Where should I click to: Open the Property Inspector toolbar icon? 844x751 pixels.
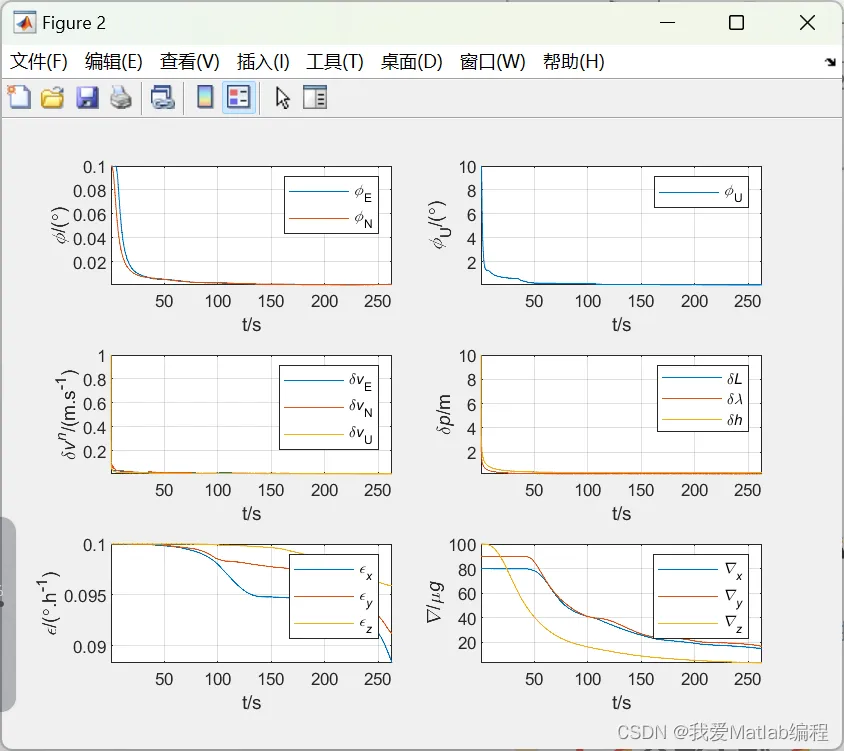tap(315, 98)
